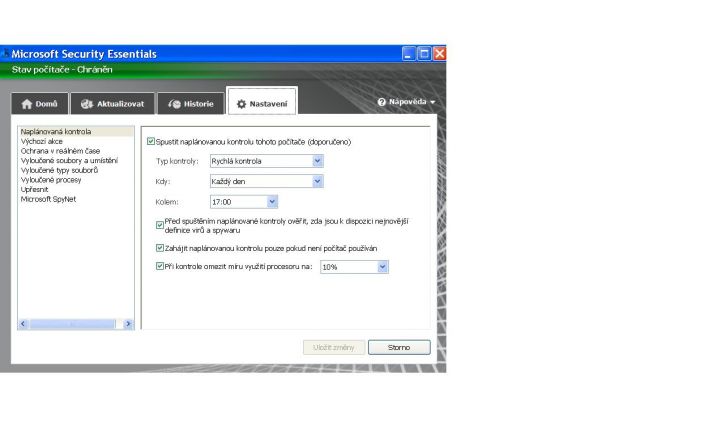Viewport: 725px width, 435px height.
Task: Toggle Při kontrole omezit míru využití procesoru
Action: (x=160, y=266)
